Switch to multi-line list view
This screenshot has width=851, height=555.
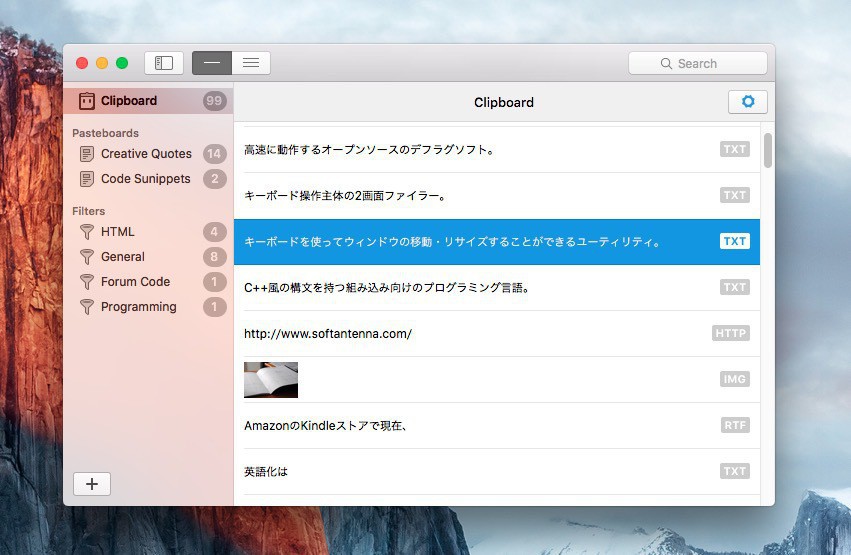click(x=251, y=63)
